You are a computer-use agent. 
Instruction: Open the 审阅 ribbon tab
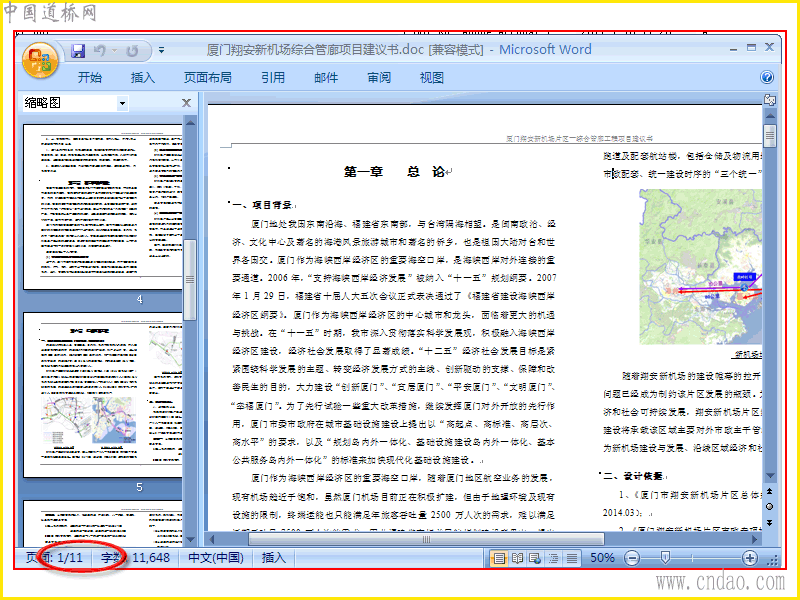[379, 78]
